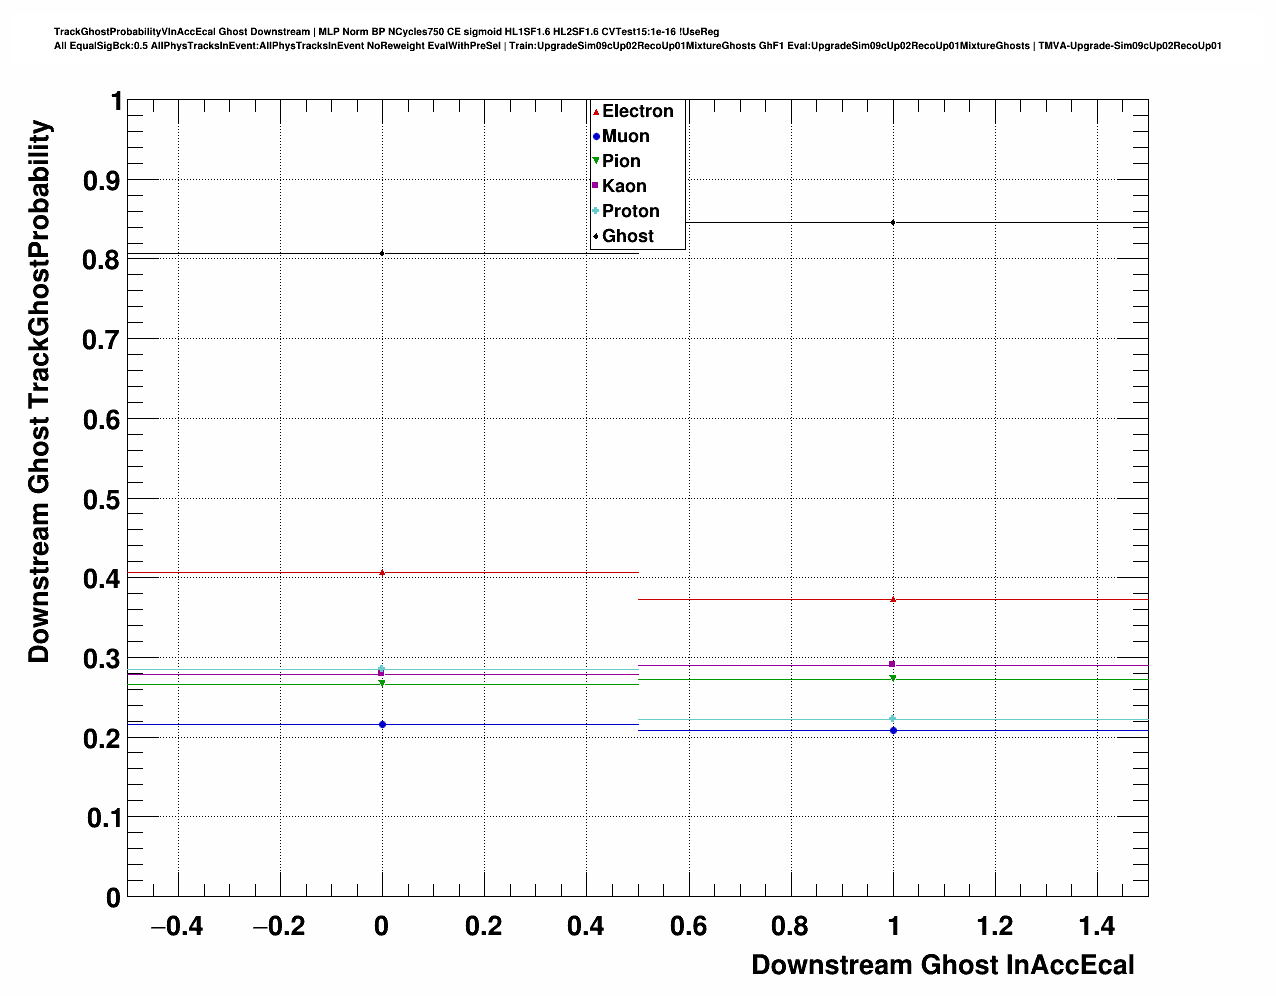
Task: Select Ghost data point at x=0
Action: (382, 253)
